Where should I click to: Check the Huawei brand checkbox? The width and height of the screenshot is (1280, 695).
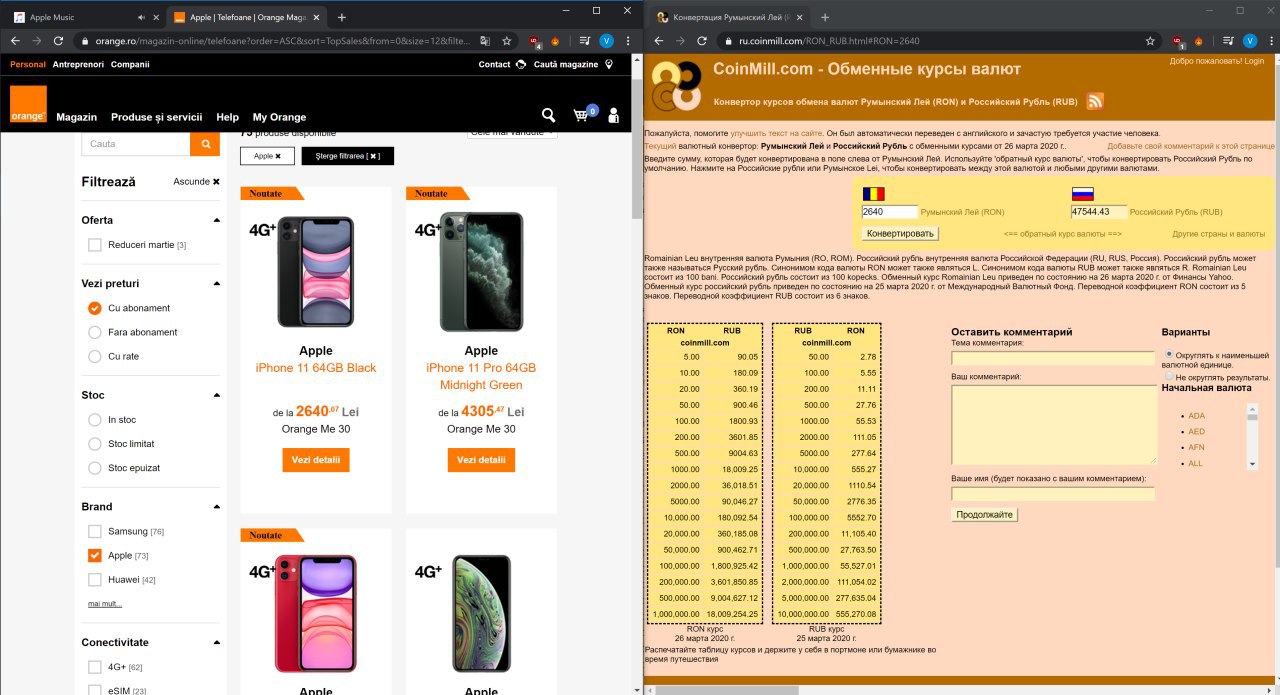pyautogui.click(x=95, y=579)
